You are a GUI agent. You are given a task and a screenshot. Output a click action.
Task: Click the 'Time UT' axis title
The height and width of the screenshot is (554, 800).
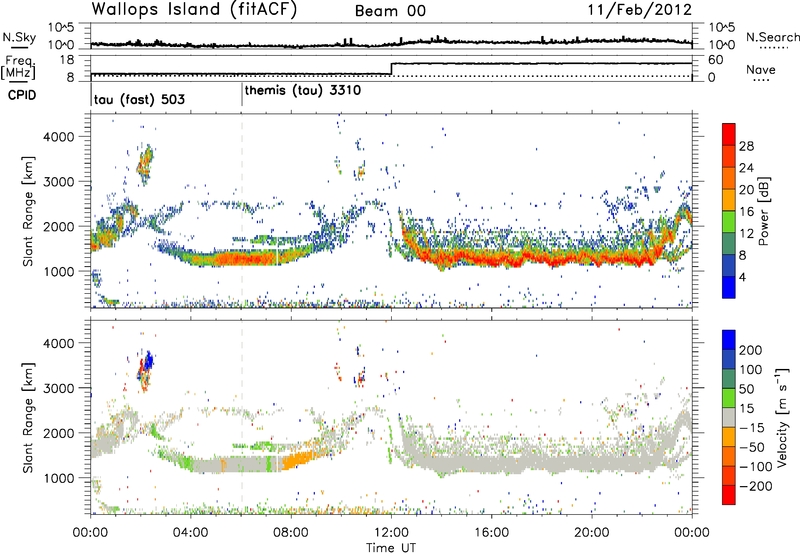click(391, 548)
